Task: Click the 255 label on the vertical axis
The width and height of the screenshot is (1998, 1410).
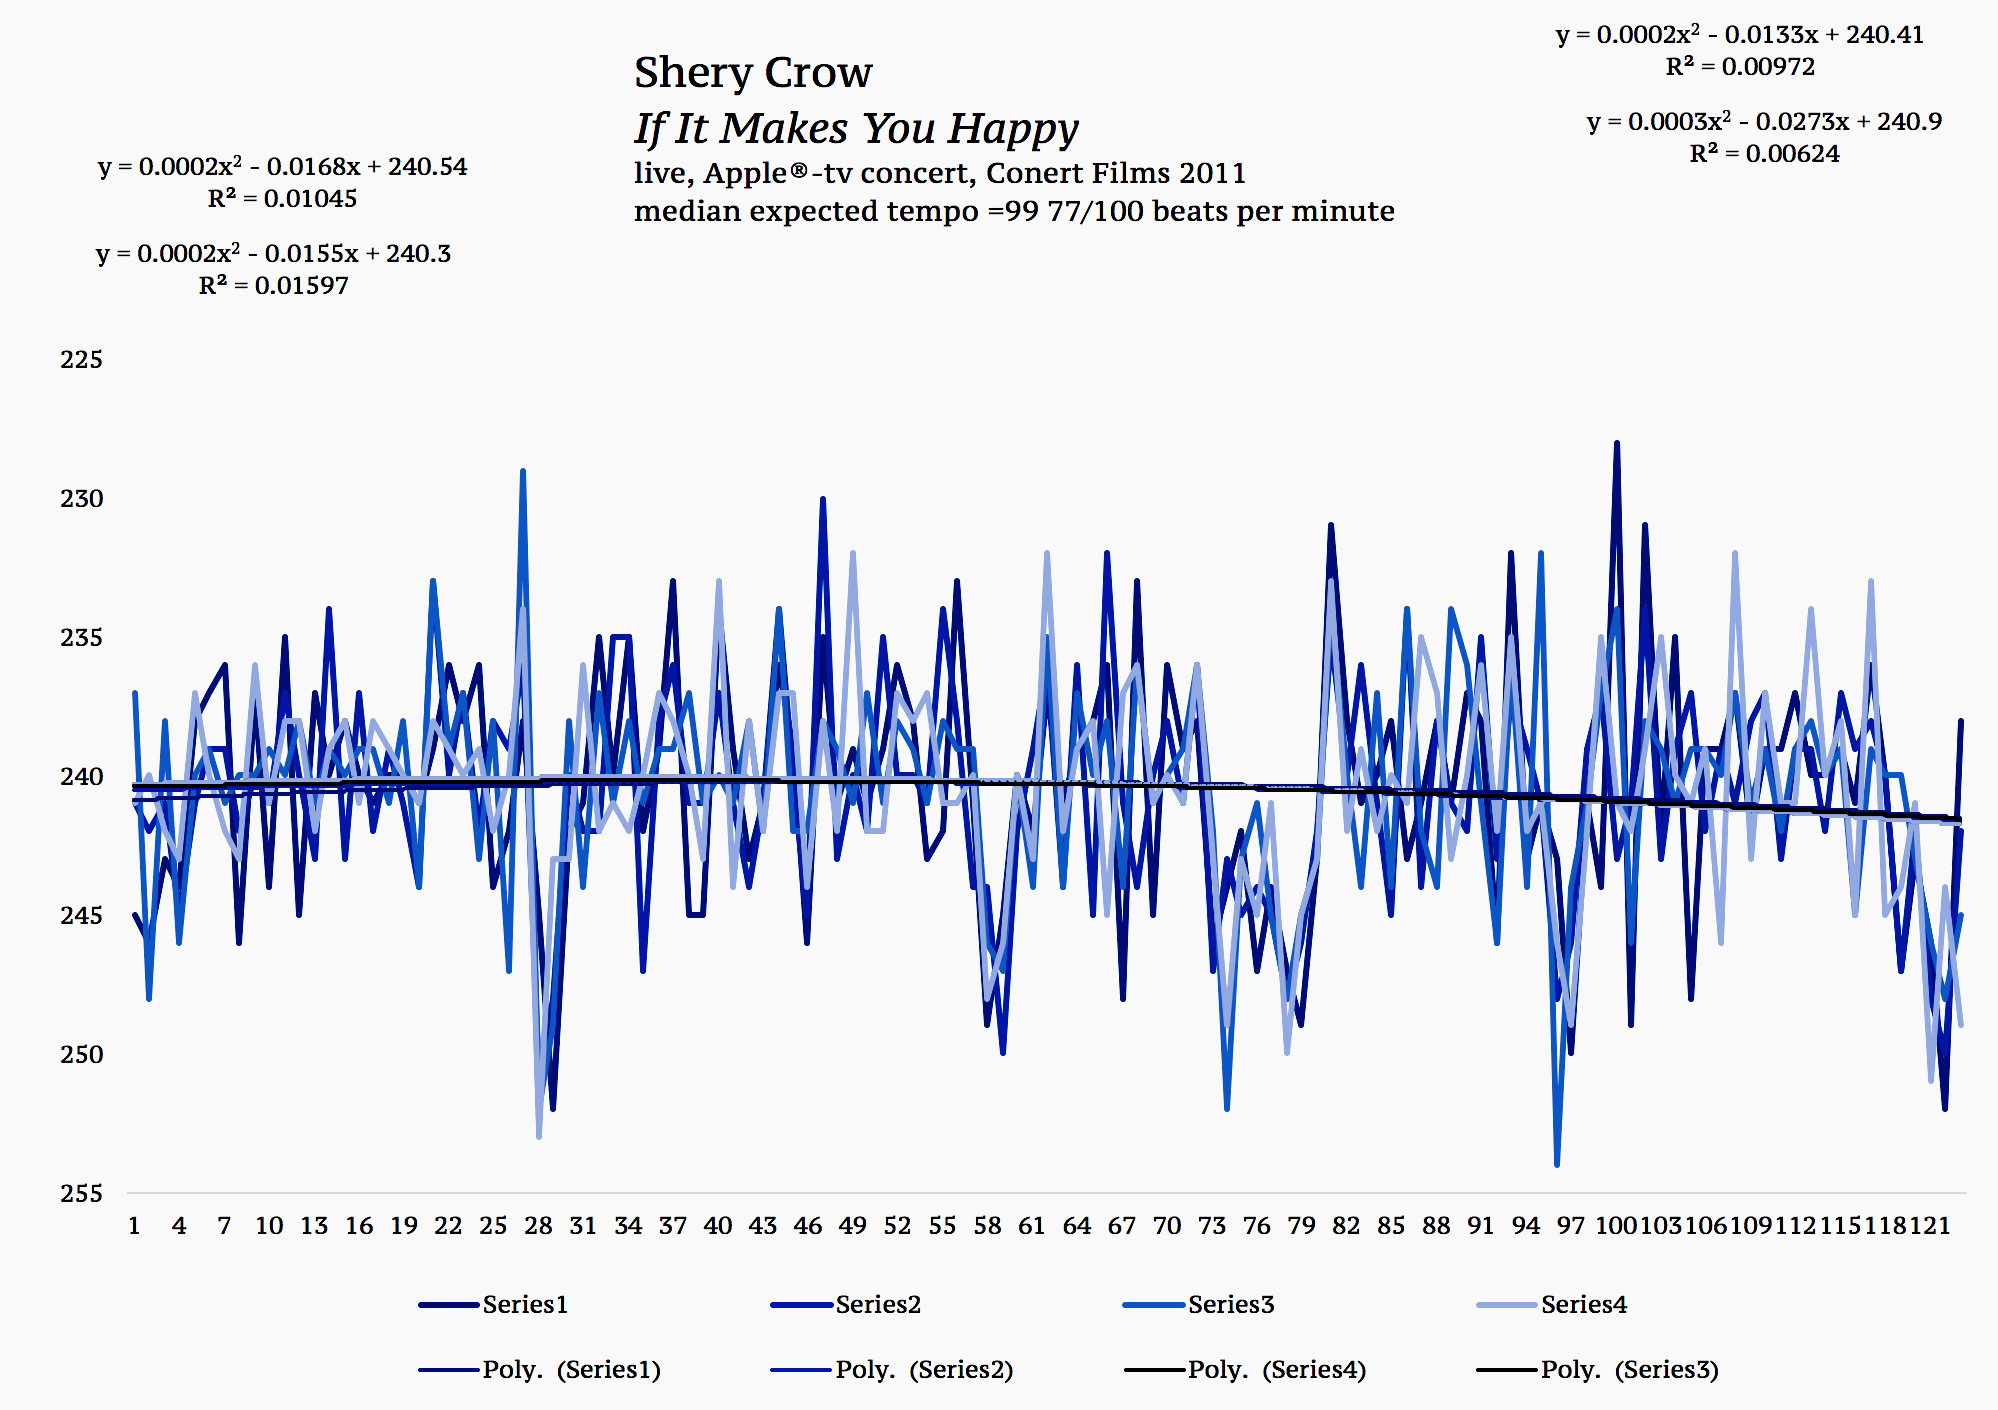Action: click(81, 1193)
